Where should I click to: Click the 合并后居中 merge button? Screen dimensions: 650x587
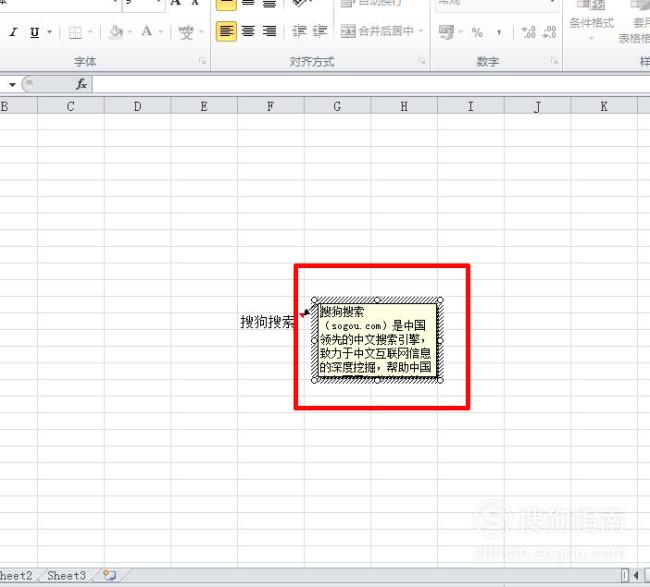[x=377, y=31]
